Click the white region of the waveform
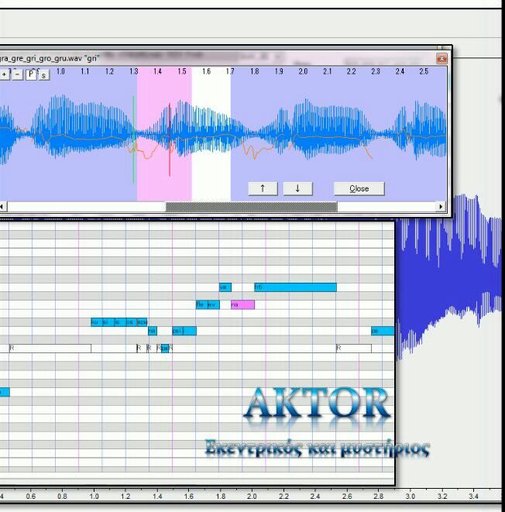The width and height of the screenshot is (505, 512). click(x=211, y=133)
